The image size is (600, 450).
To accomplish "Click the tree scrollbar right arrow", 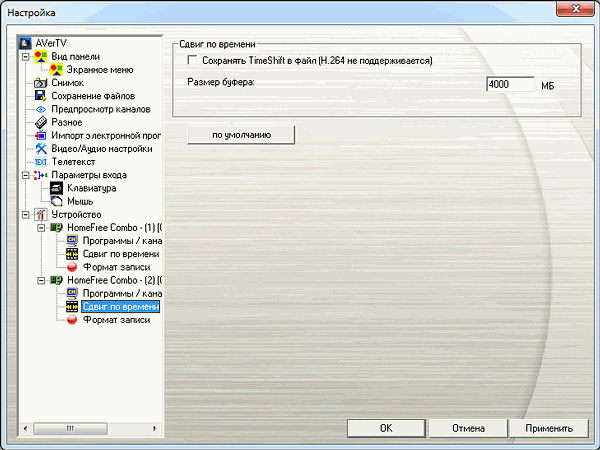I will click(155, 428).
